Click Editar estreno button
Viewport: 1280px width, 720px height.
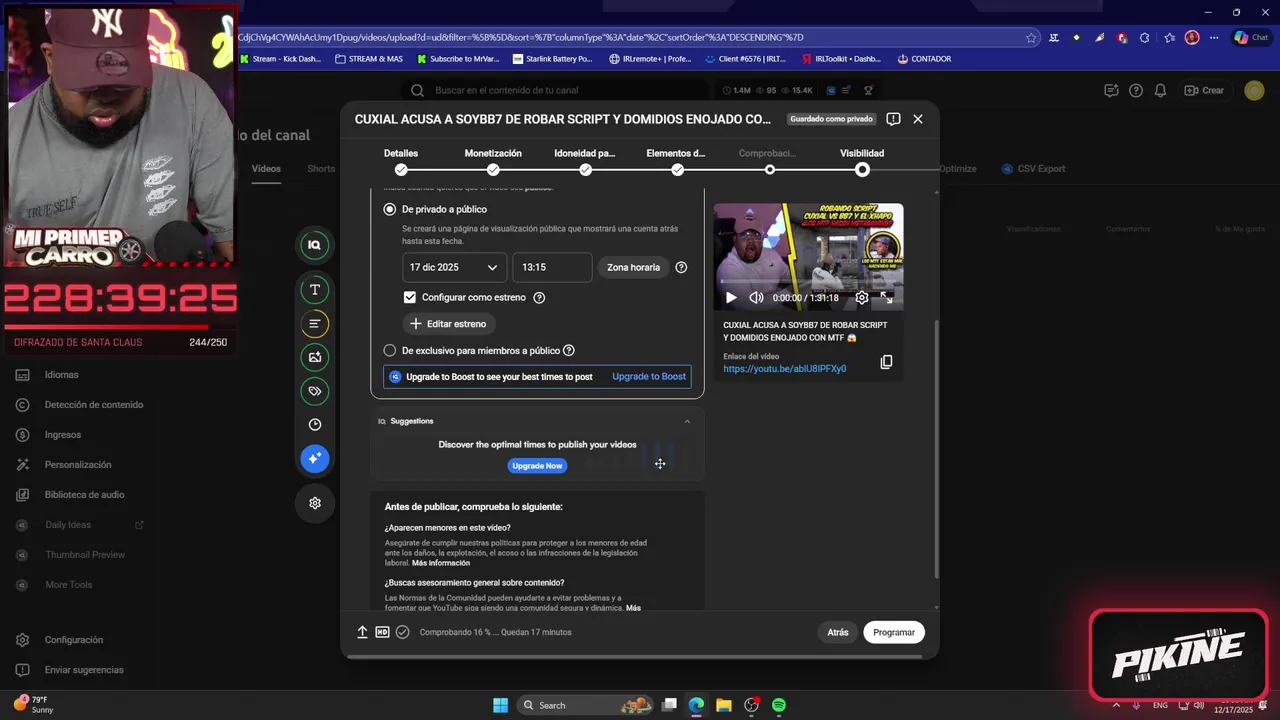point(448,324)
